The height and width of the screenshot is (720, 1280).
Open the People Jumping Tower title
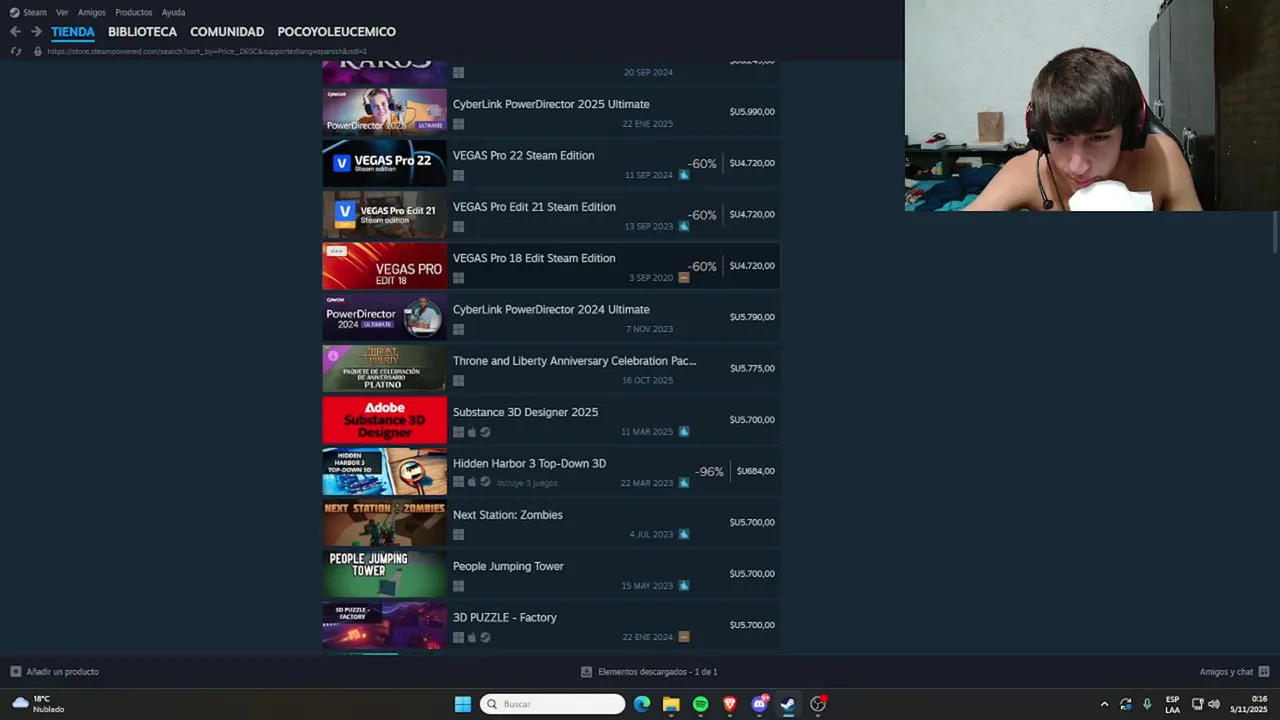pos(508,567)
